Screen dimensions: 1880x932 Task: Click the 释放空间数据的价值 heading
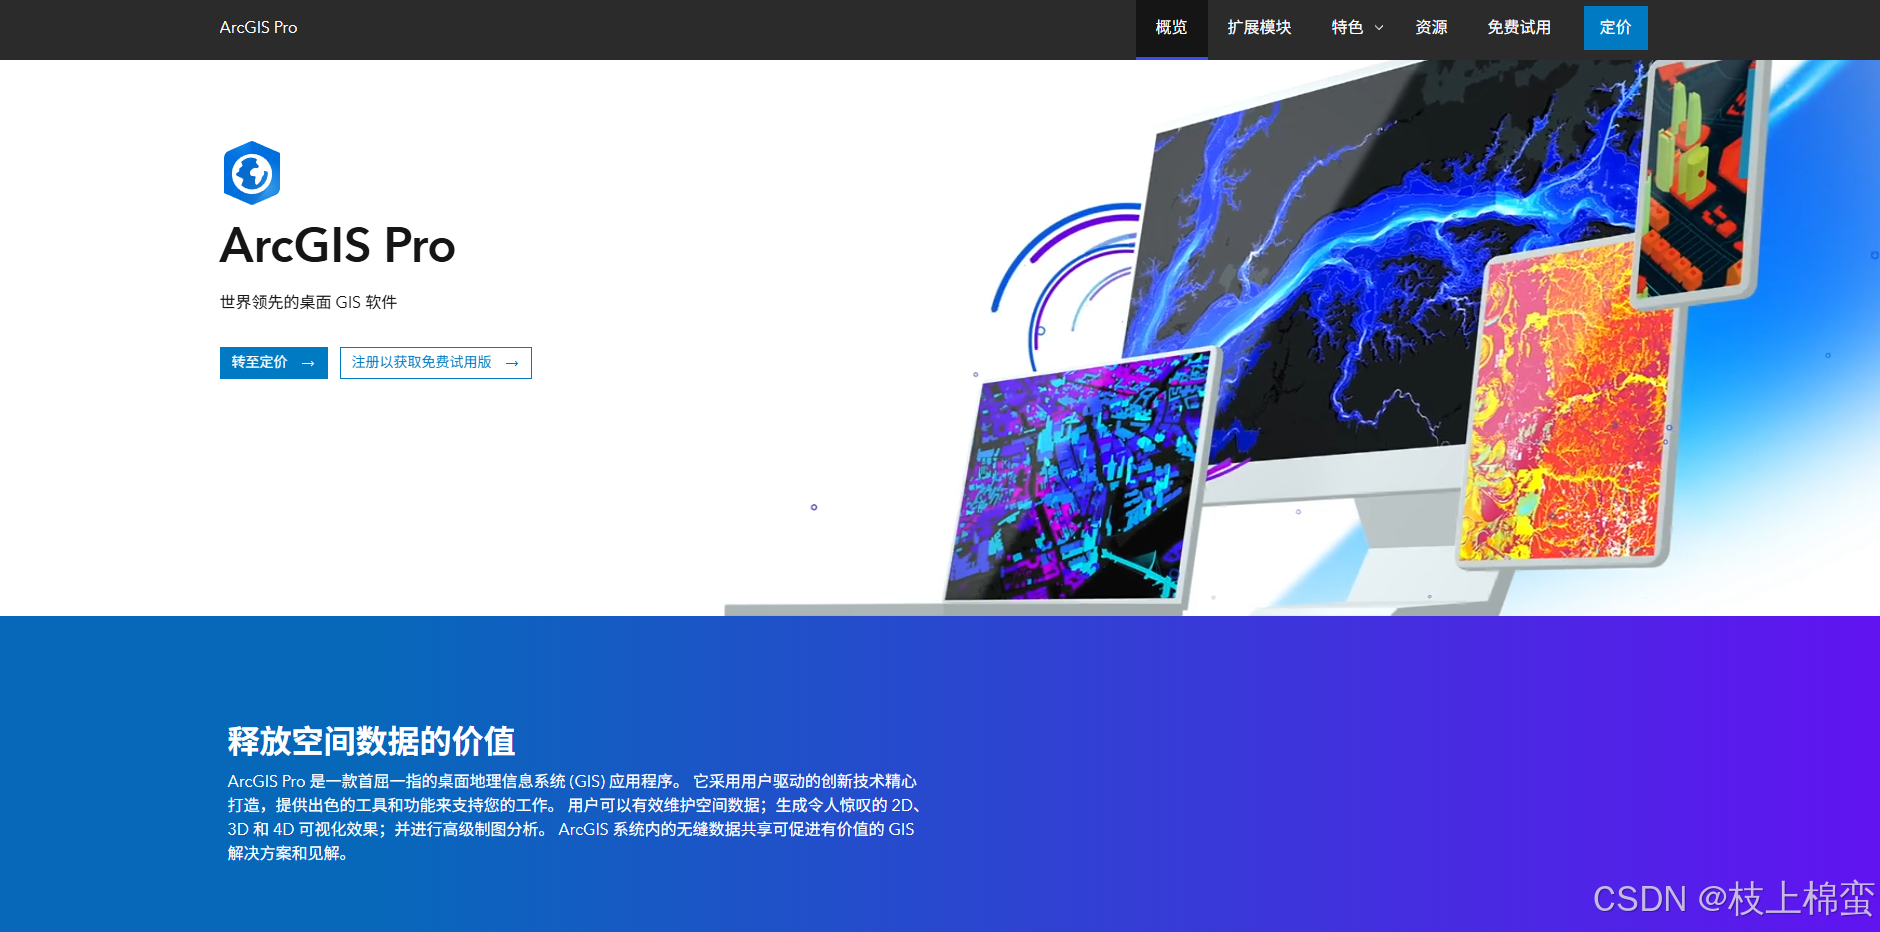[372, 741]
